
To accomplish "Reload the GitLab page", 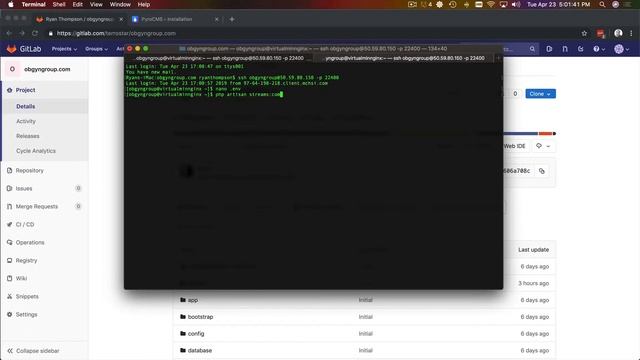I will (x=35, y=33).
